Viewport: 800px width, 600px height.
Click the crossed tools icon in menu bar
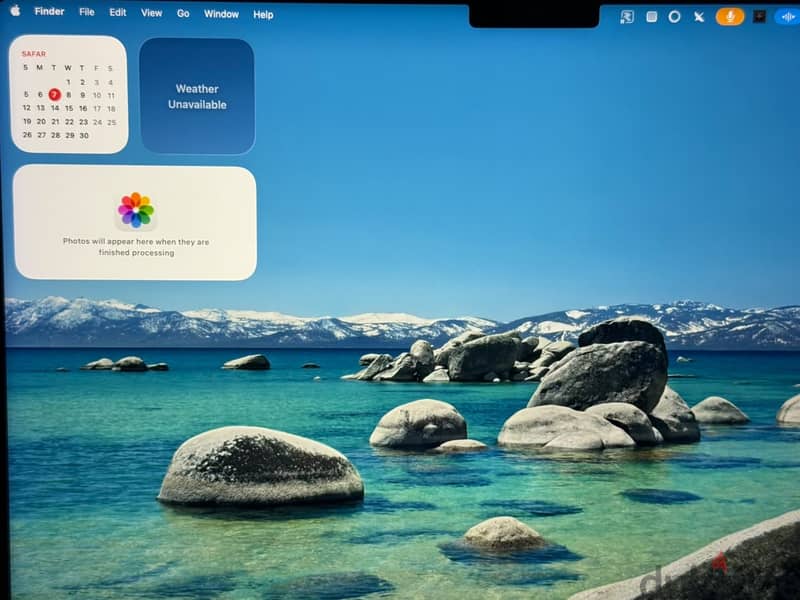[699, 17]
